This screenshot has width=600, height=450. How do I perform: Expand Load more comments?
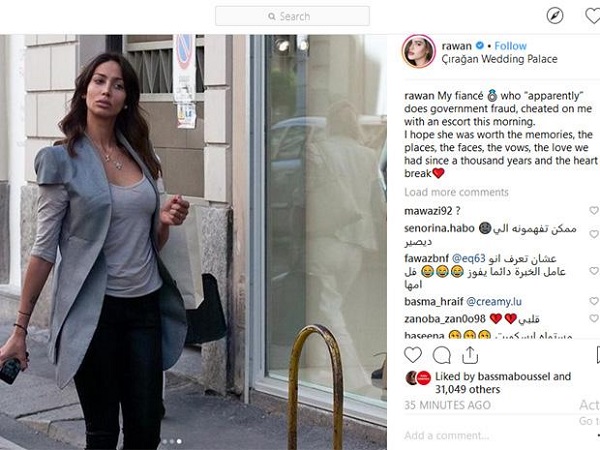[x=456, y=192]
